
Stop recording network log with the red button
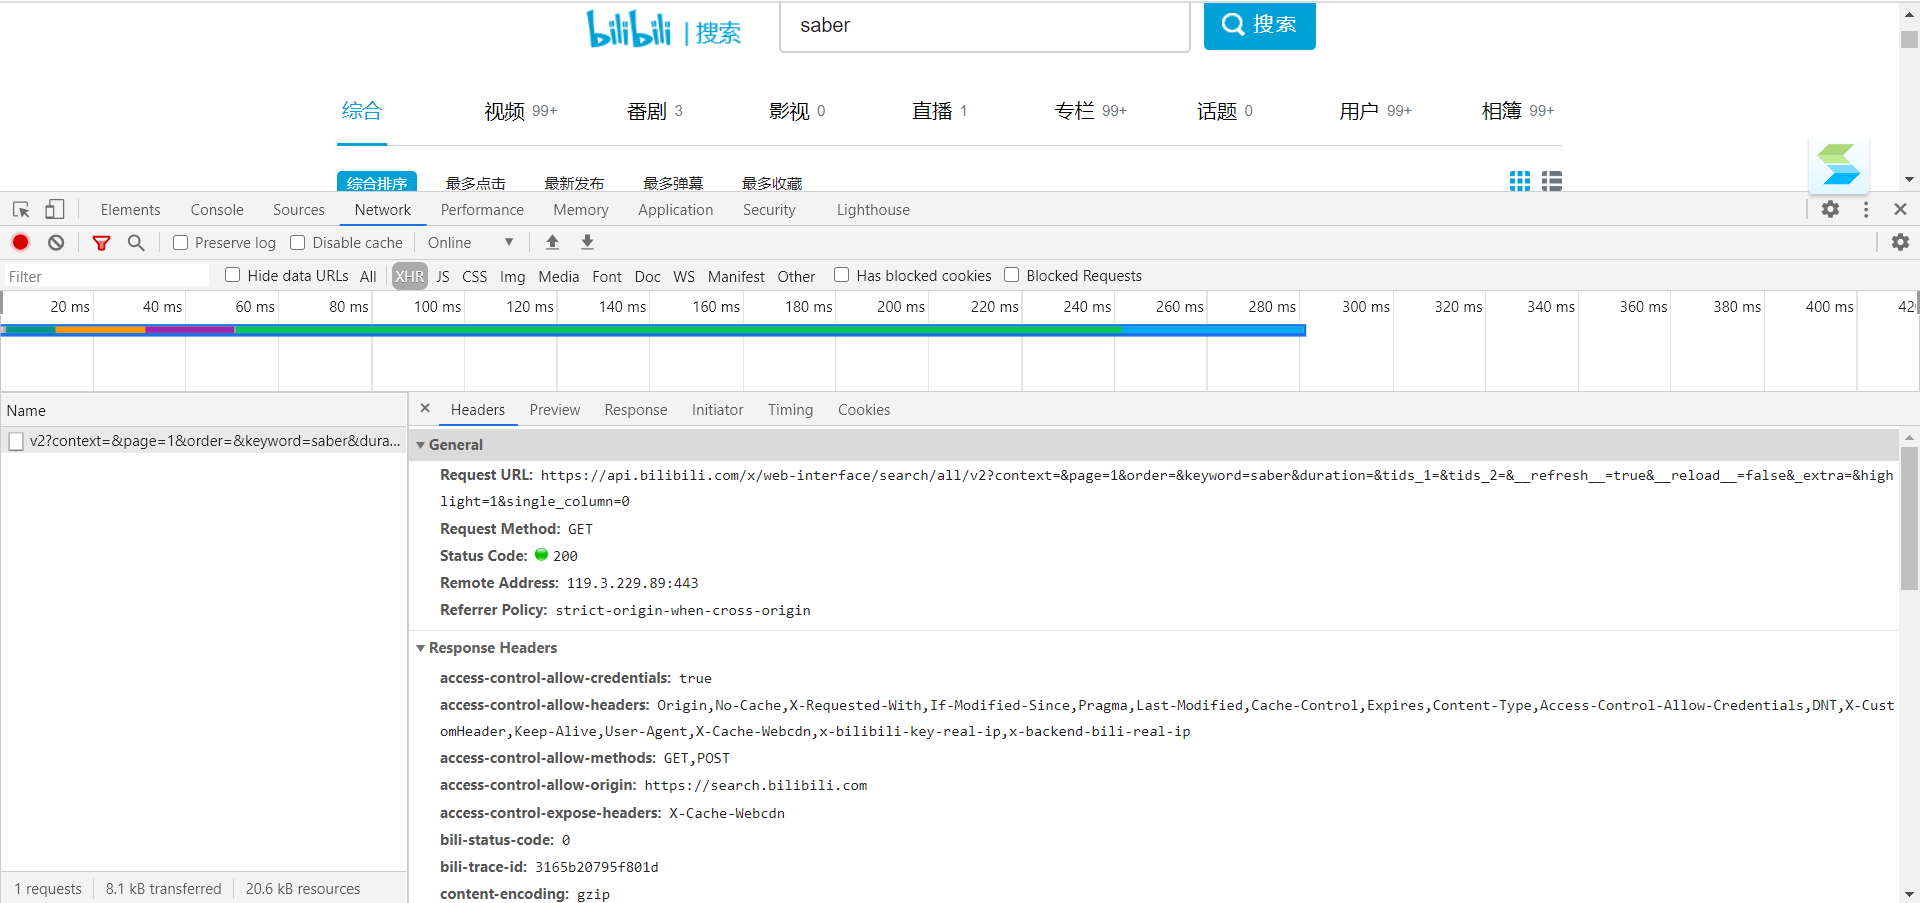pos(20,242)
